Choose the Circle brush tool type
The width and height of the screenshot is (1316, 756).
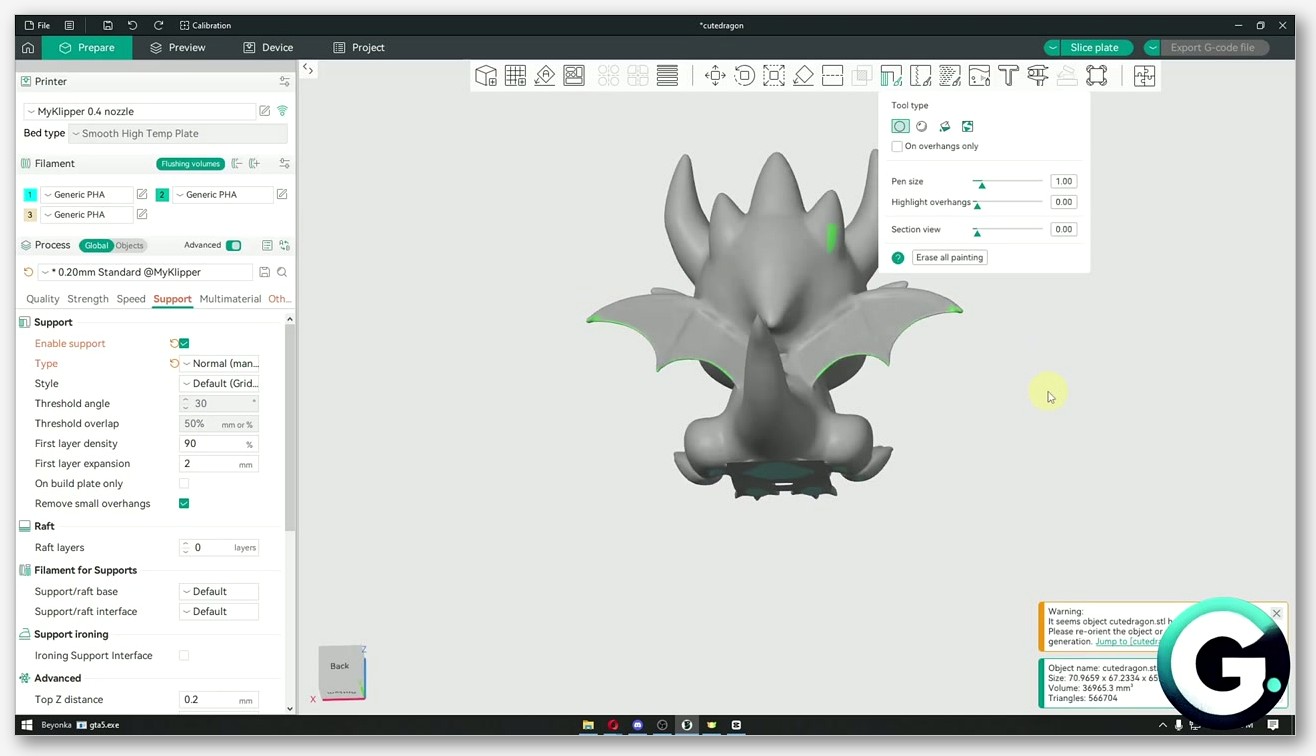[900, 127]
